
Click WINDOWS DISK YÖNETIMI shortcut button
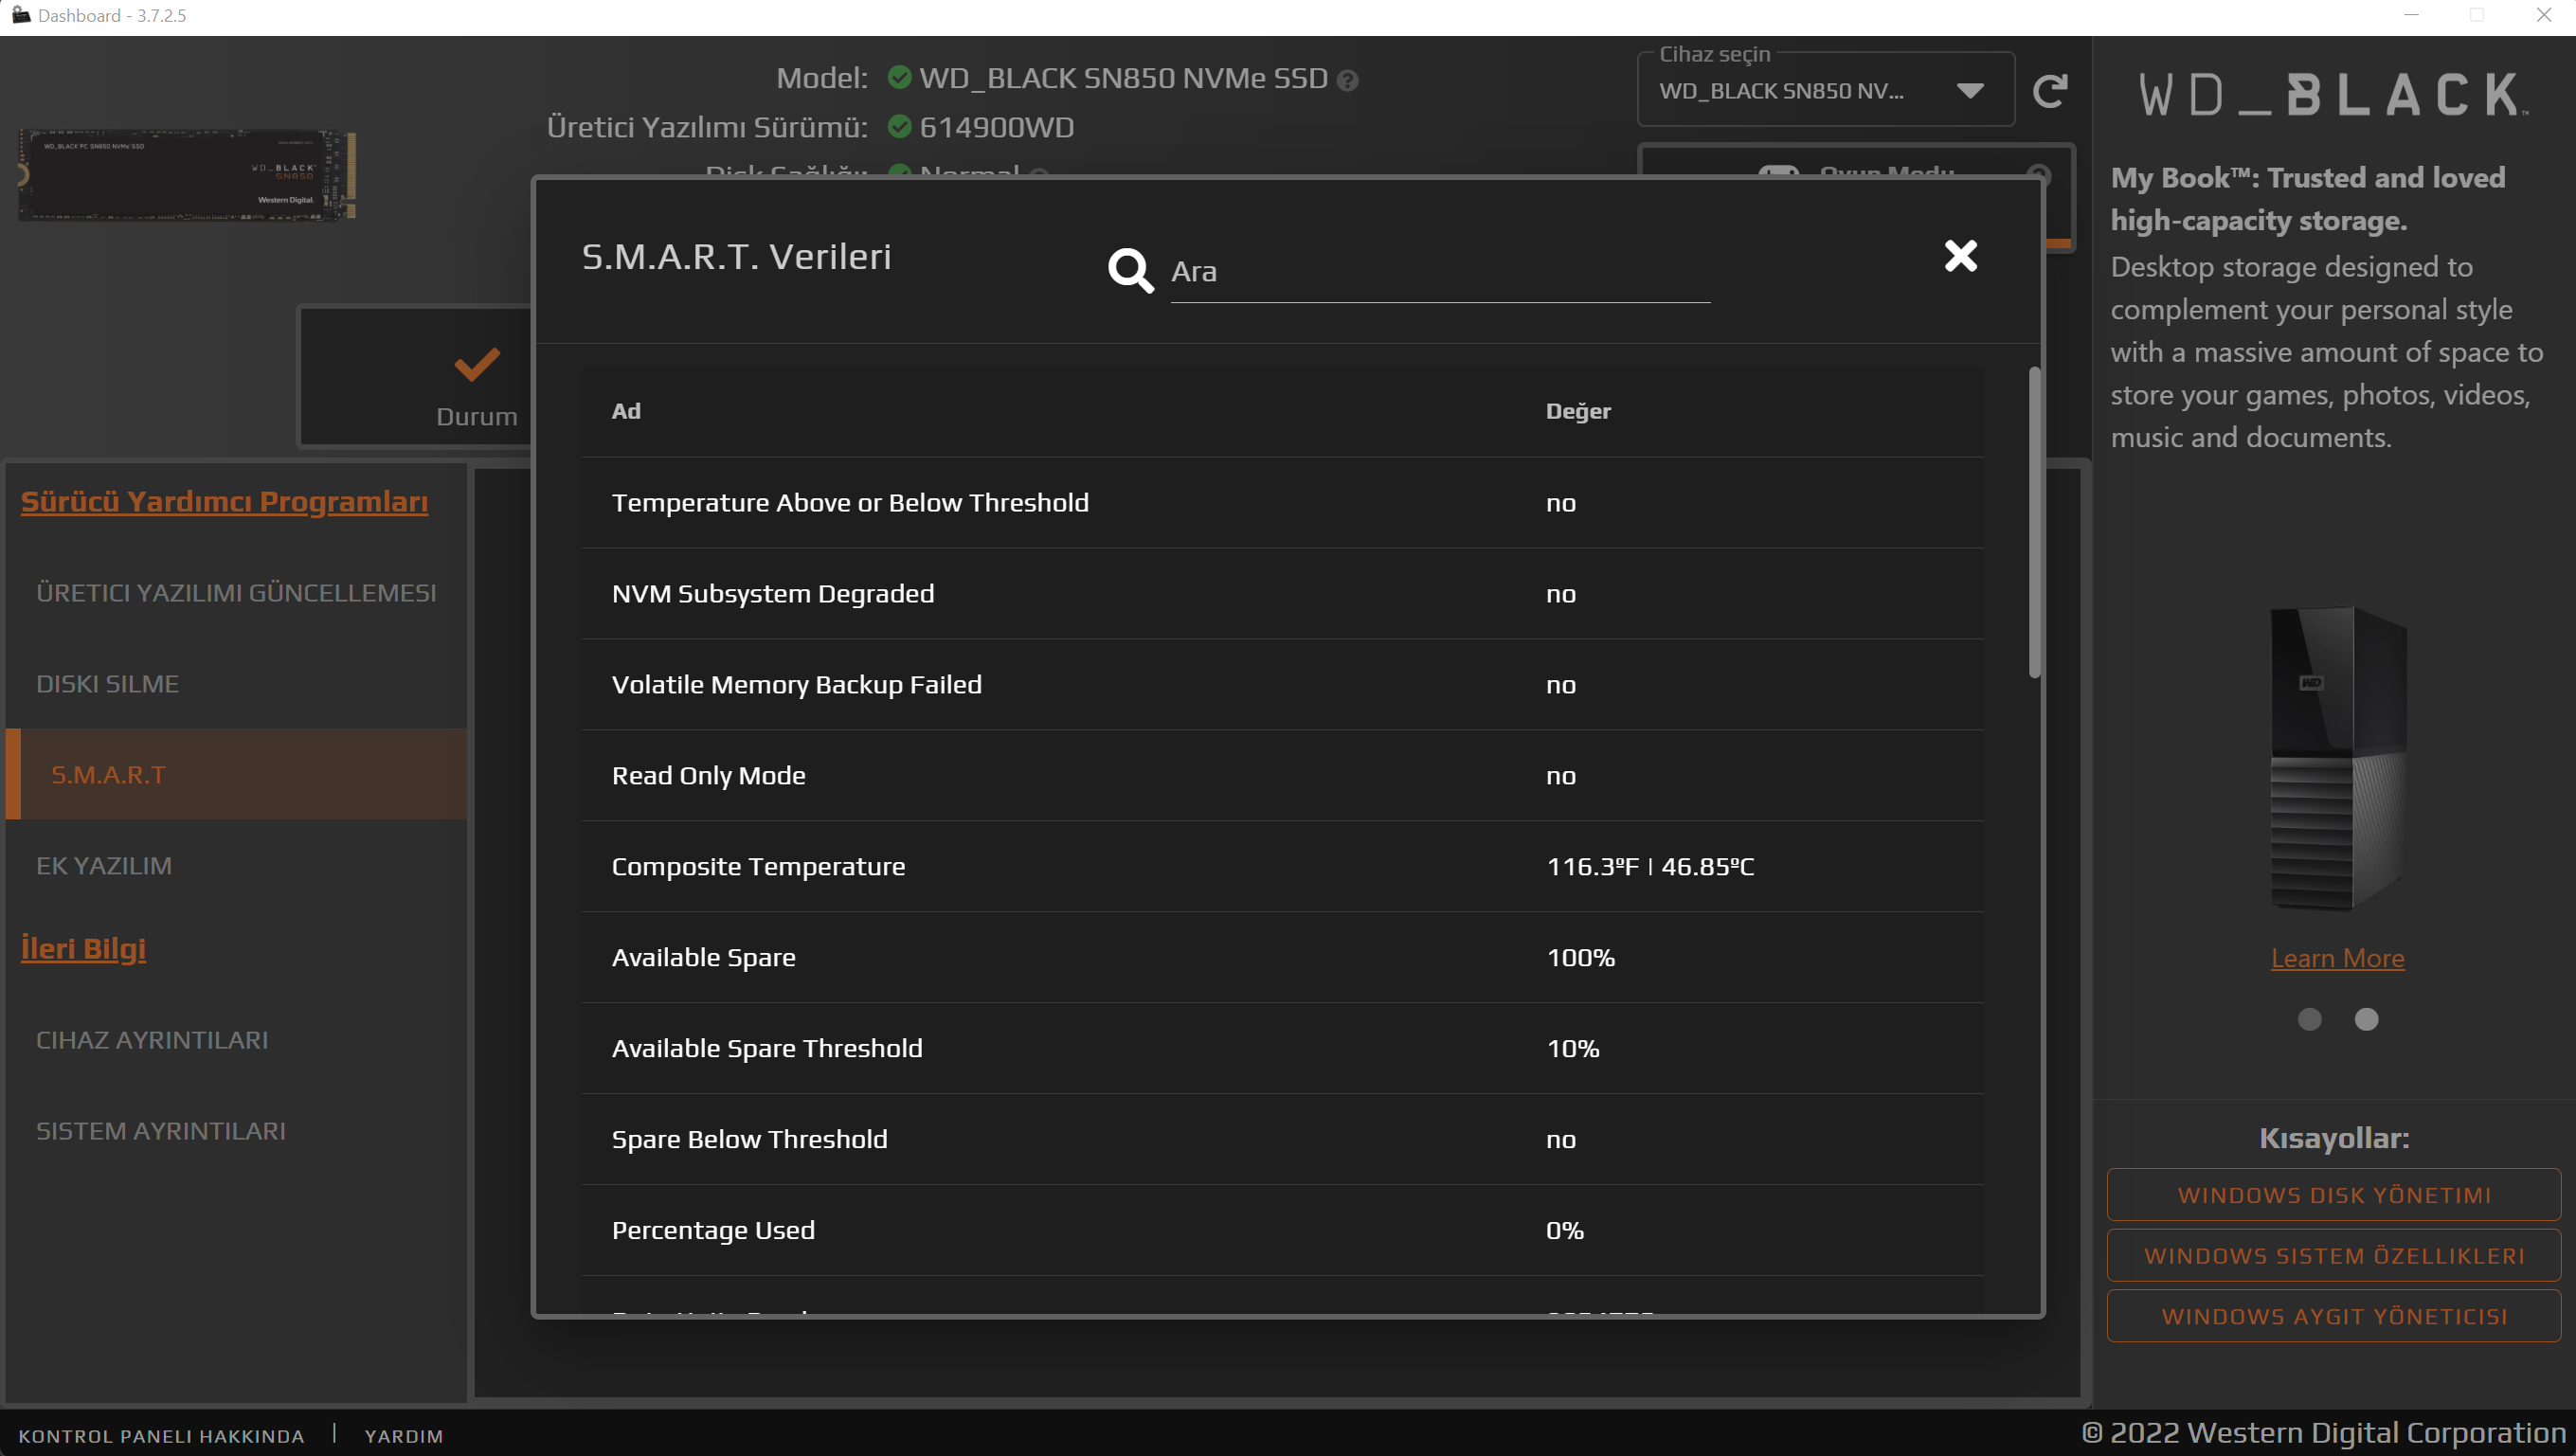2333,1195
